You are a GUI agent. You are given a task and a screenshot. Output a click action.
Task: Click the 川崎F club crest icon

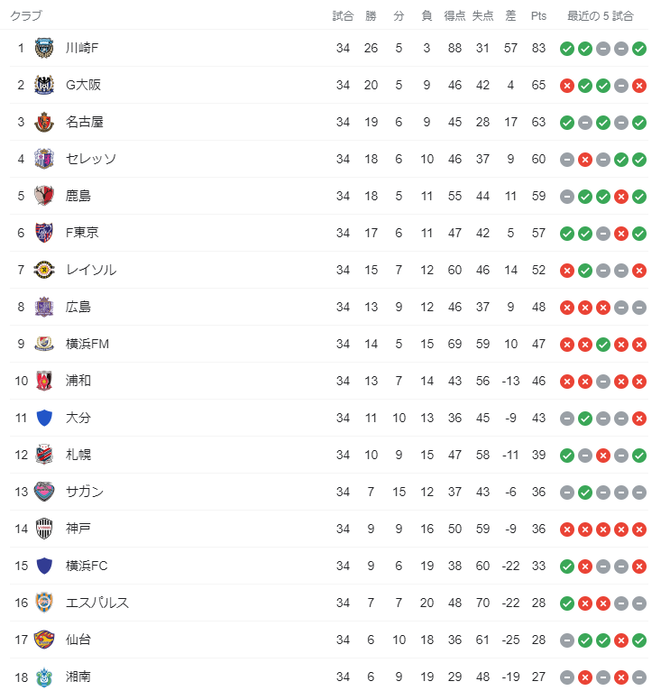coord(44,48)
